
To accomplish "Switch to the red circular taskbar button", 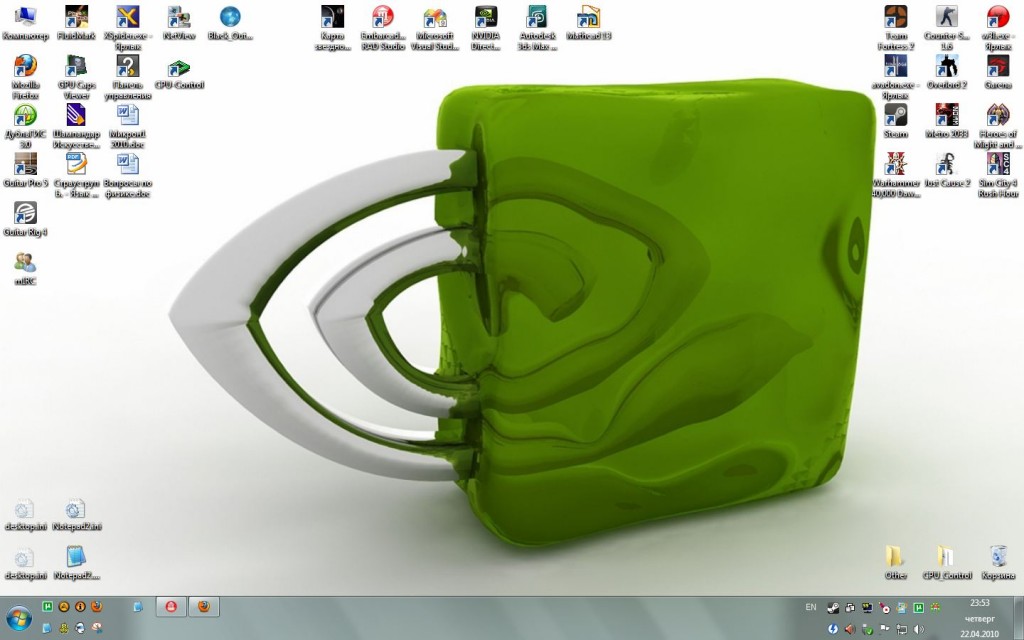I will coord(171,607).
